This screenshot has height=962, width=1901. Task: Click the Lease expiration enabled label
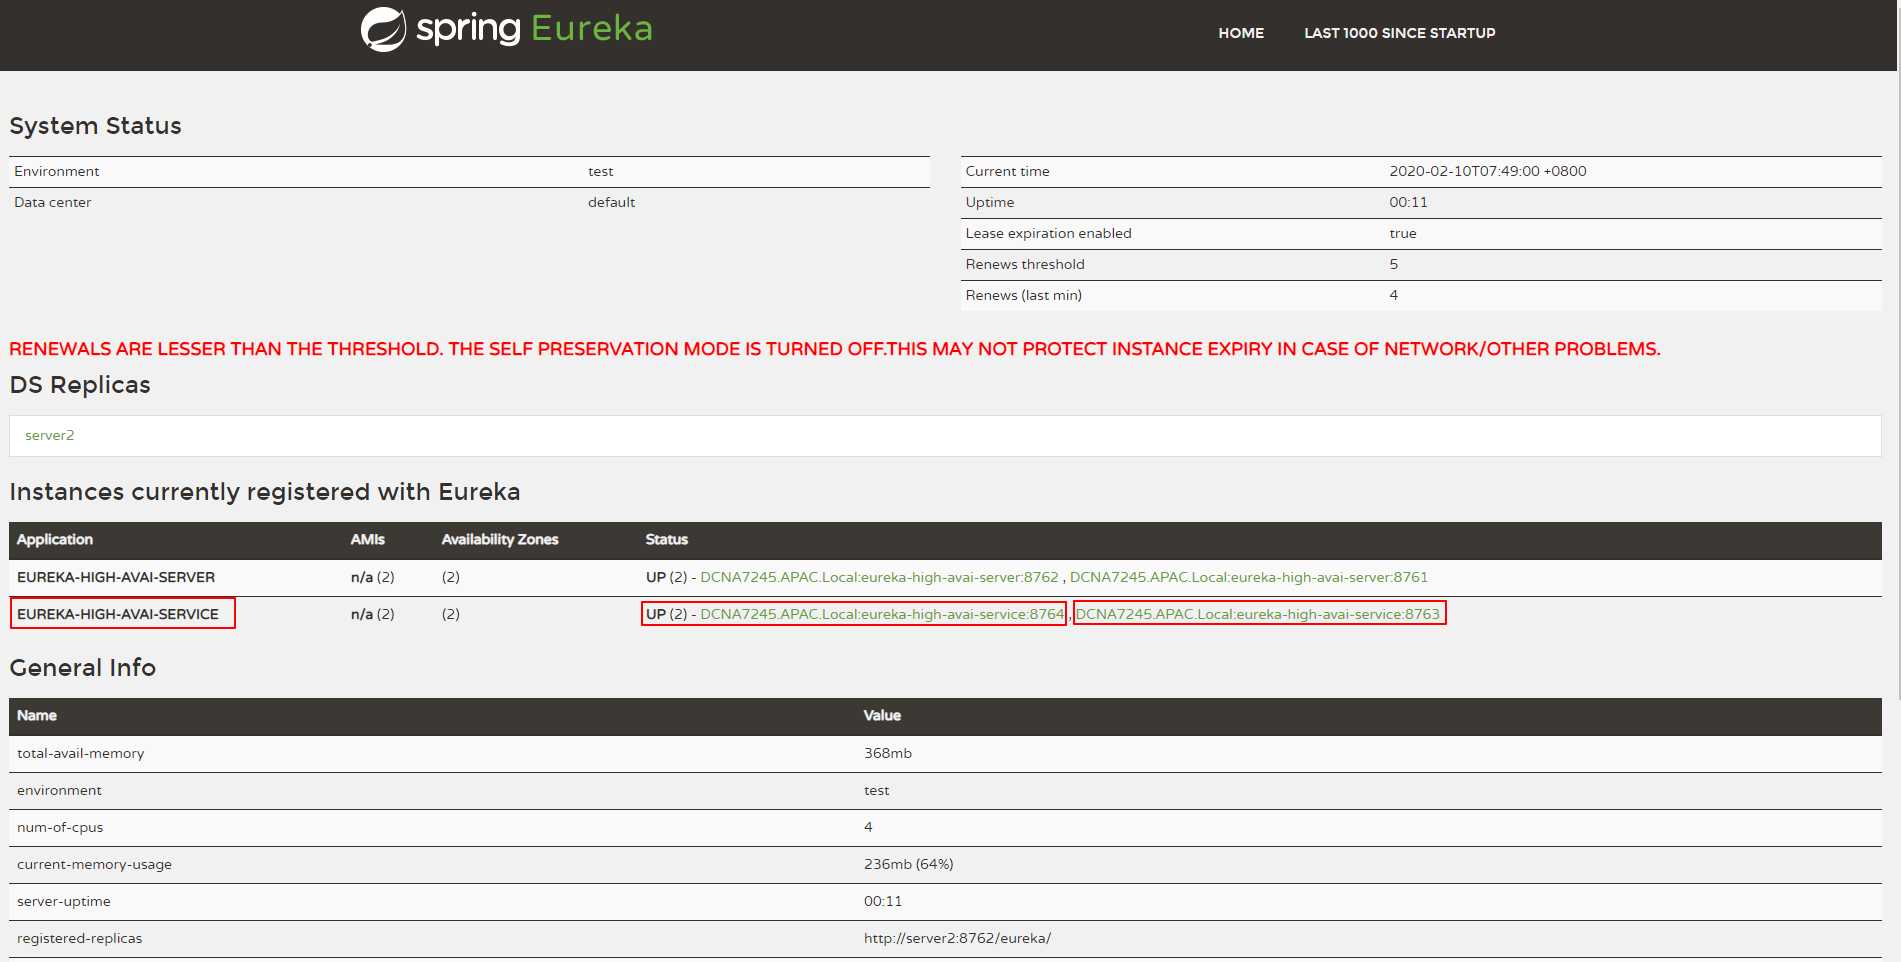(1049, 233)
